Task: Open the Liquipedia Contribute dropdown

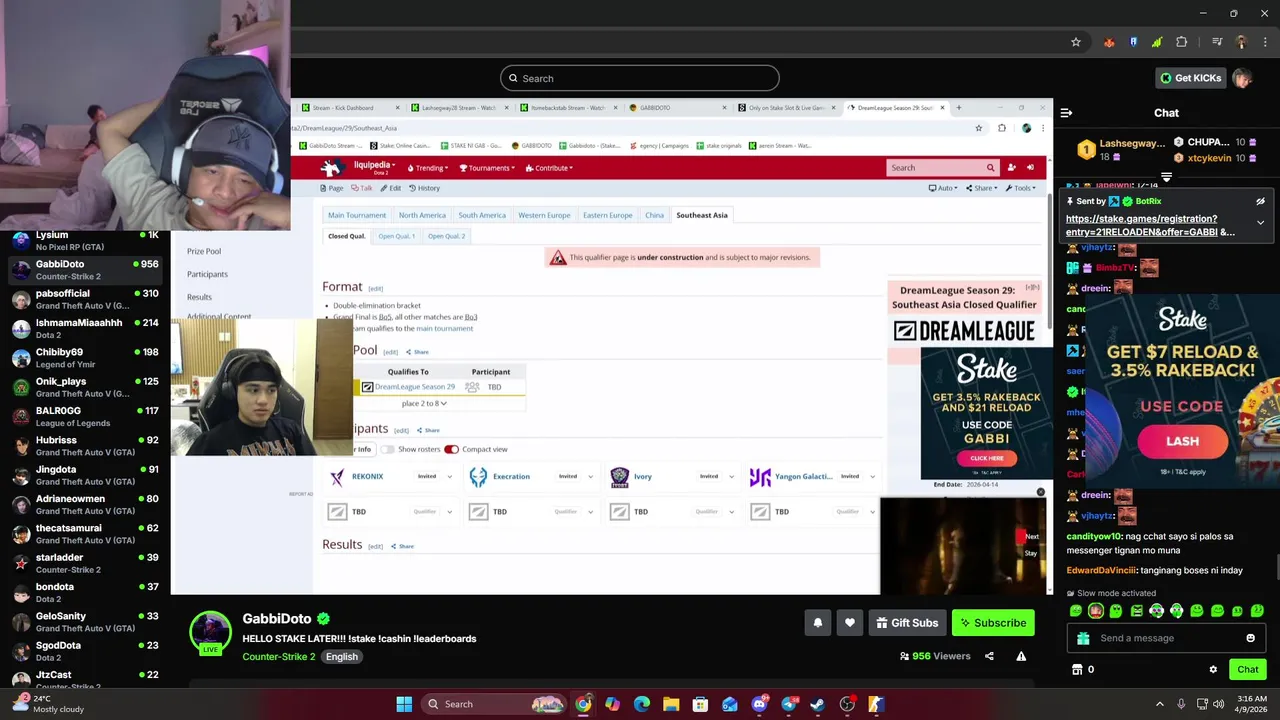Action: pyautogui.click(x=550, y=168)
